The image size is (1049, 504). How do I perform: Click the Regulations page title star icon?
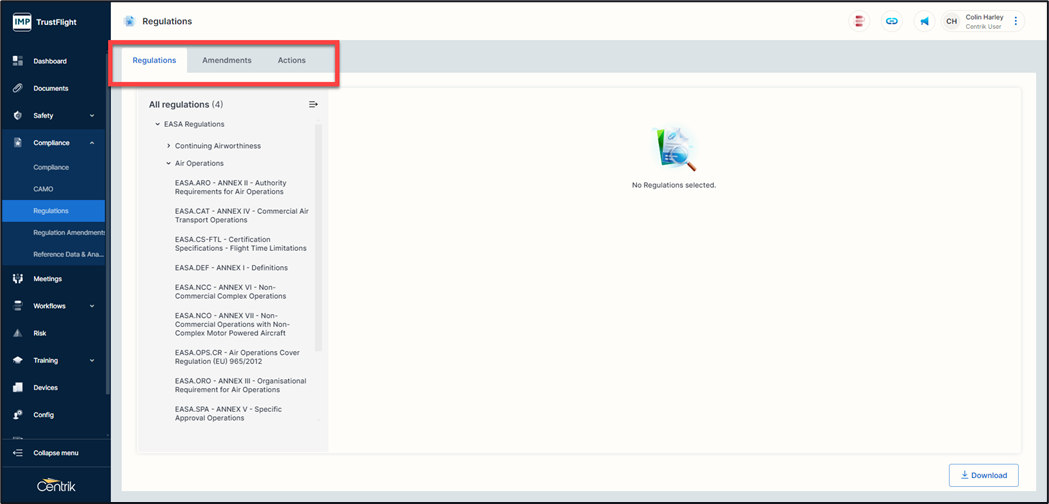[x=129, y=21]
